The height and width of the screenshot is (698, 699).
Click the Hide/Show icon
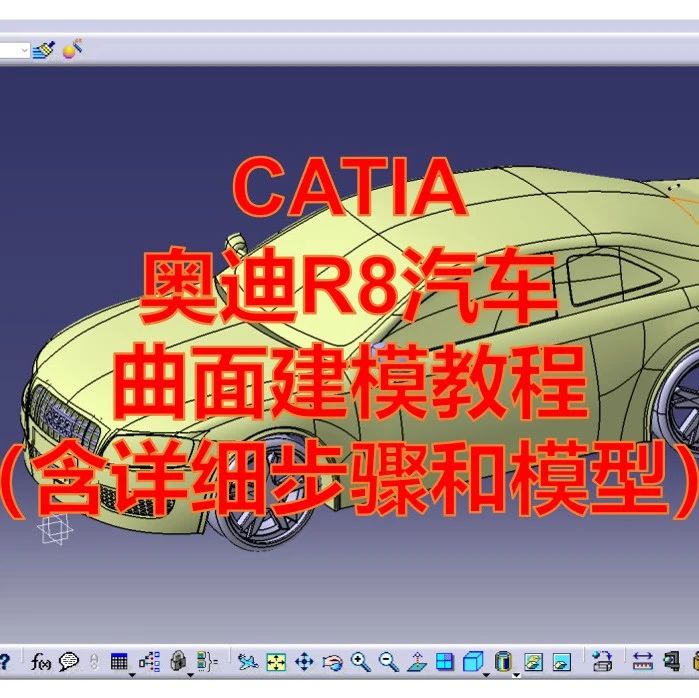point(533,662)
